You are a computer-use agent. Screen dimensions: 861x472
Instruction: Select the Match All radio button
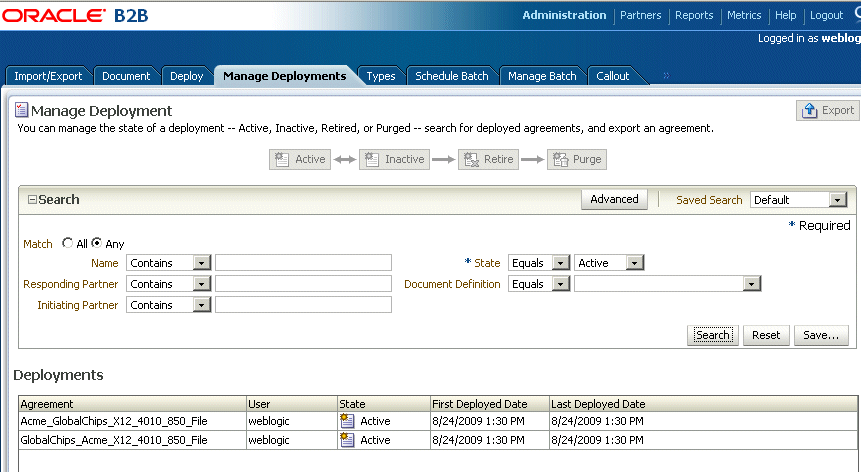[x=68, y=243]
